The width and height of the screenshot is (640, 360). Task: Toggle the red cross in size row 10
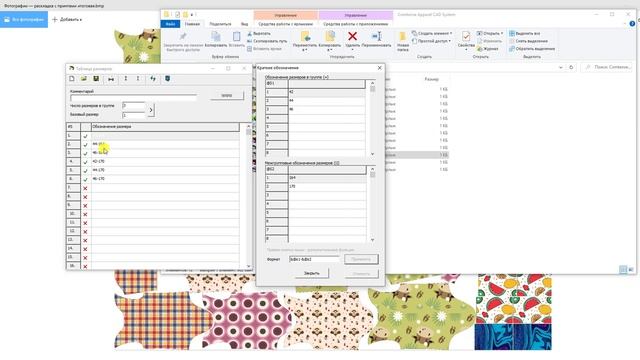[85, 214]
